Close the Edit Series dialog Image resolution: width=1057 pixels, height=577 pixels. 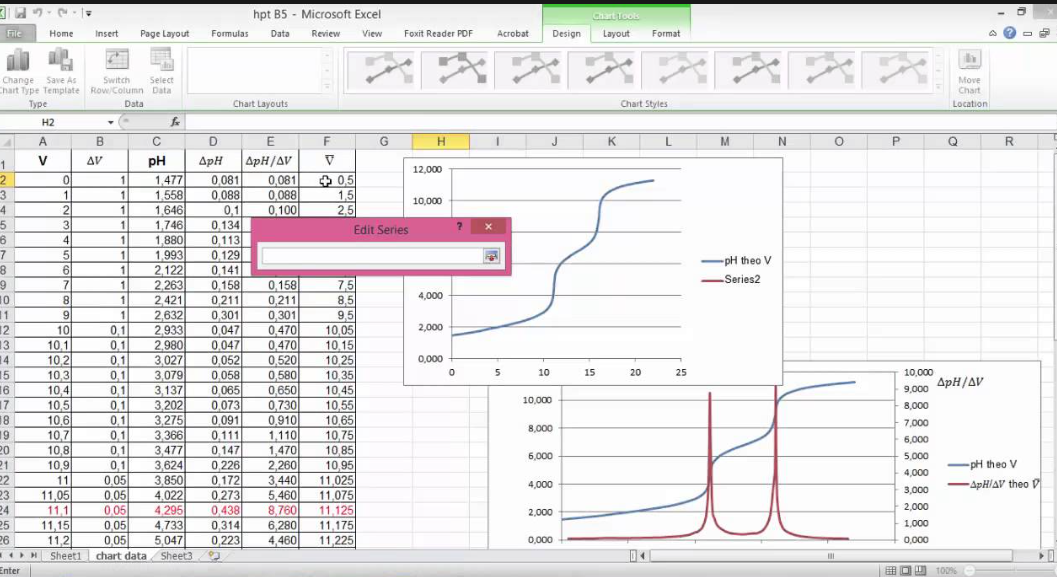(488, 228)
